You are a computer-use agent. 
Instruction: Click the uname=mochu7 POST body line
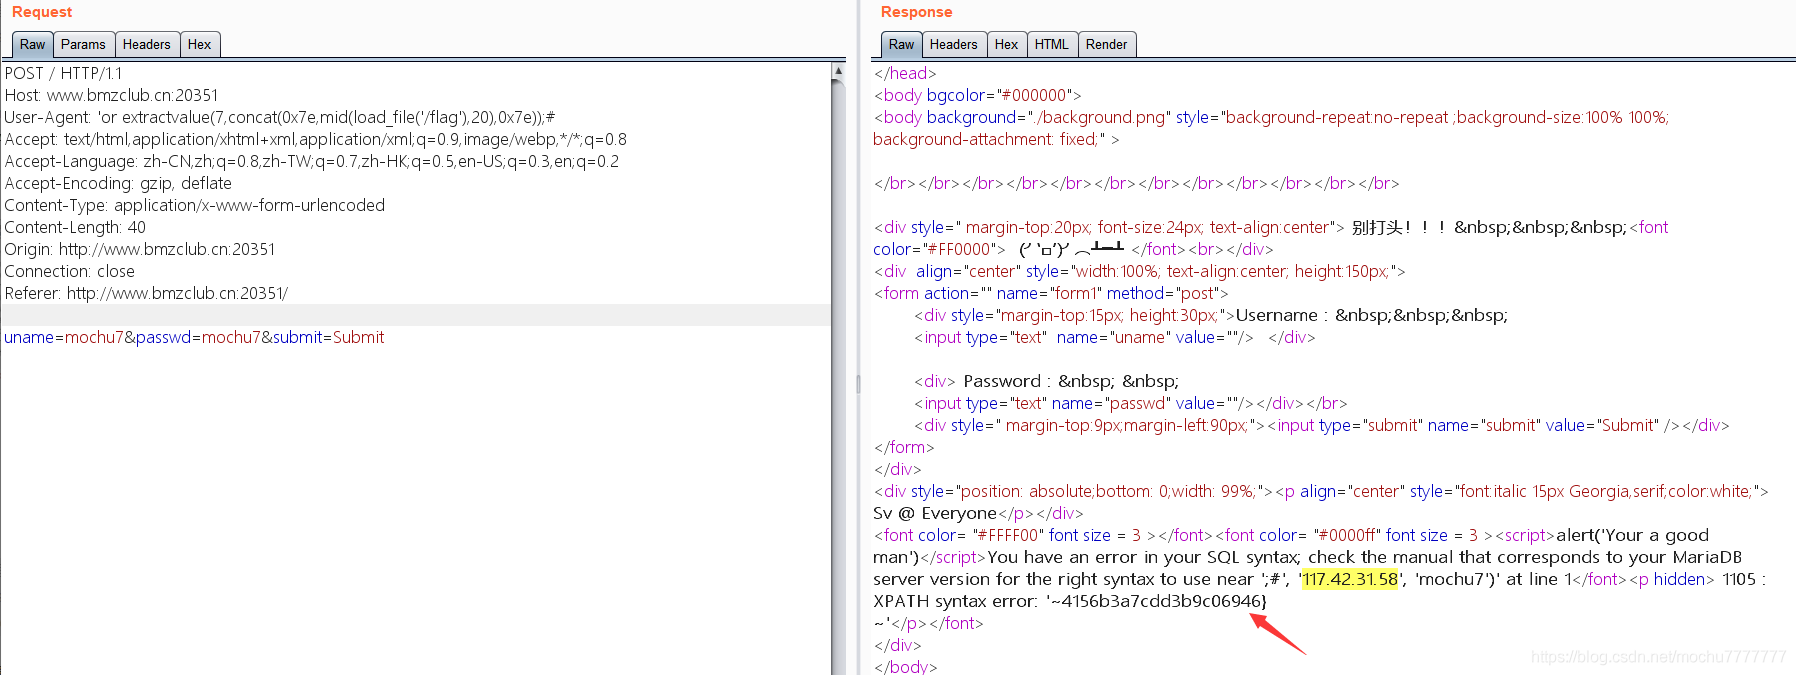194,337
